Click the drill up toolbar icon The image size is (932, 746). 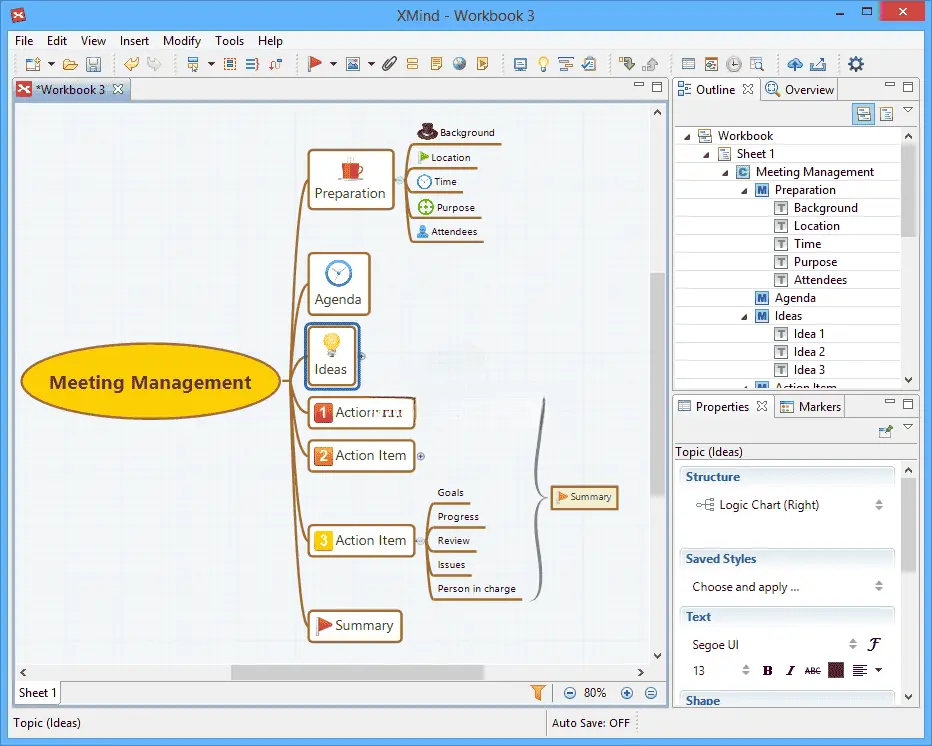(650, 64)
